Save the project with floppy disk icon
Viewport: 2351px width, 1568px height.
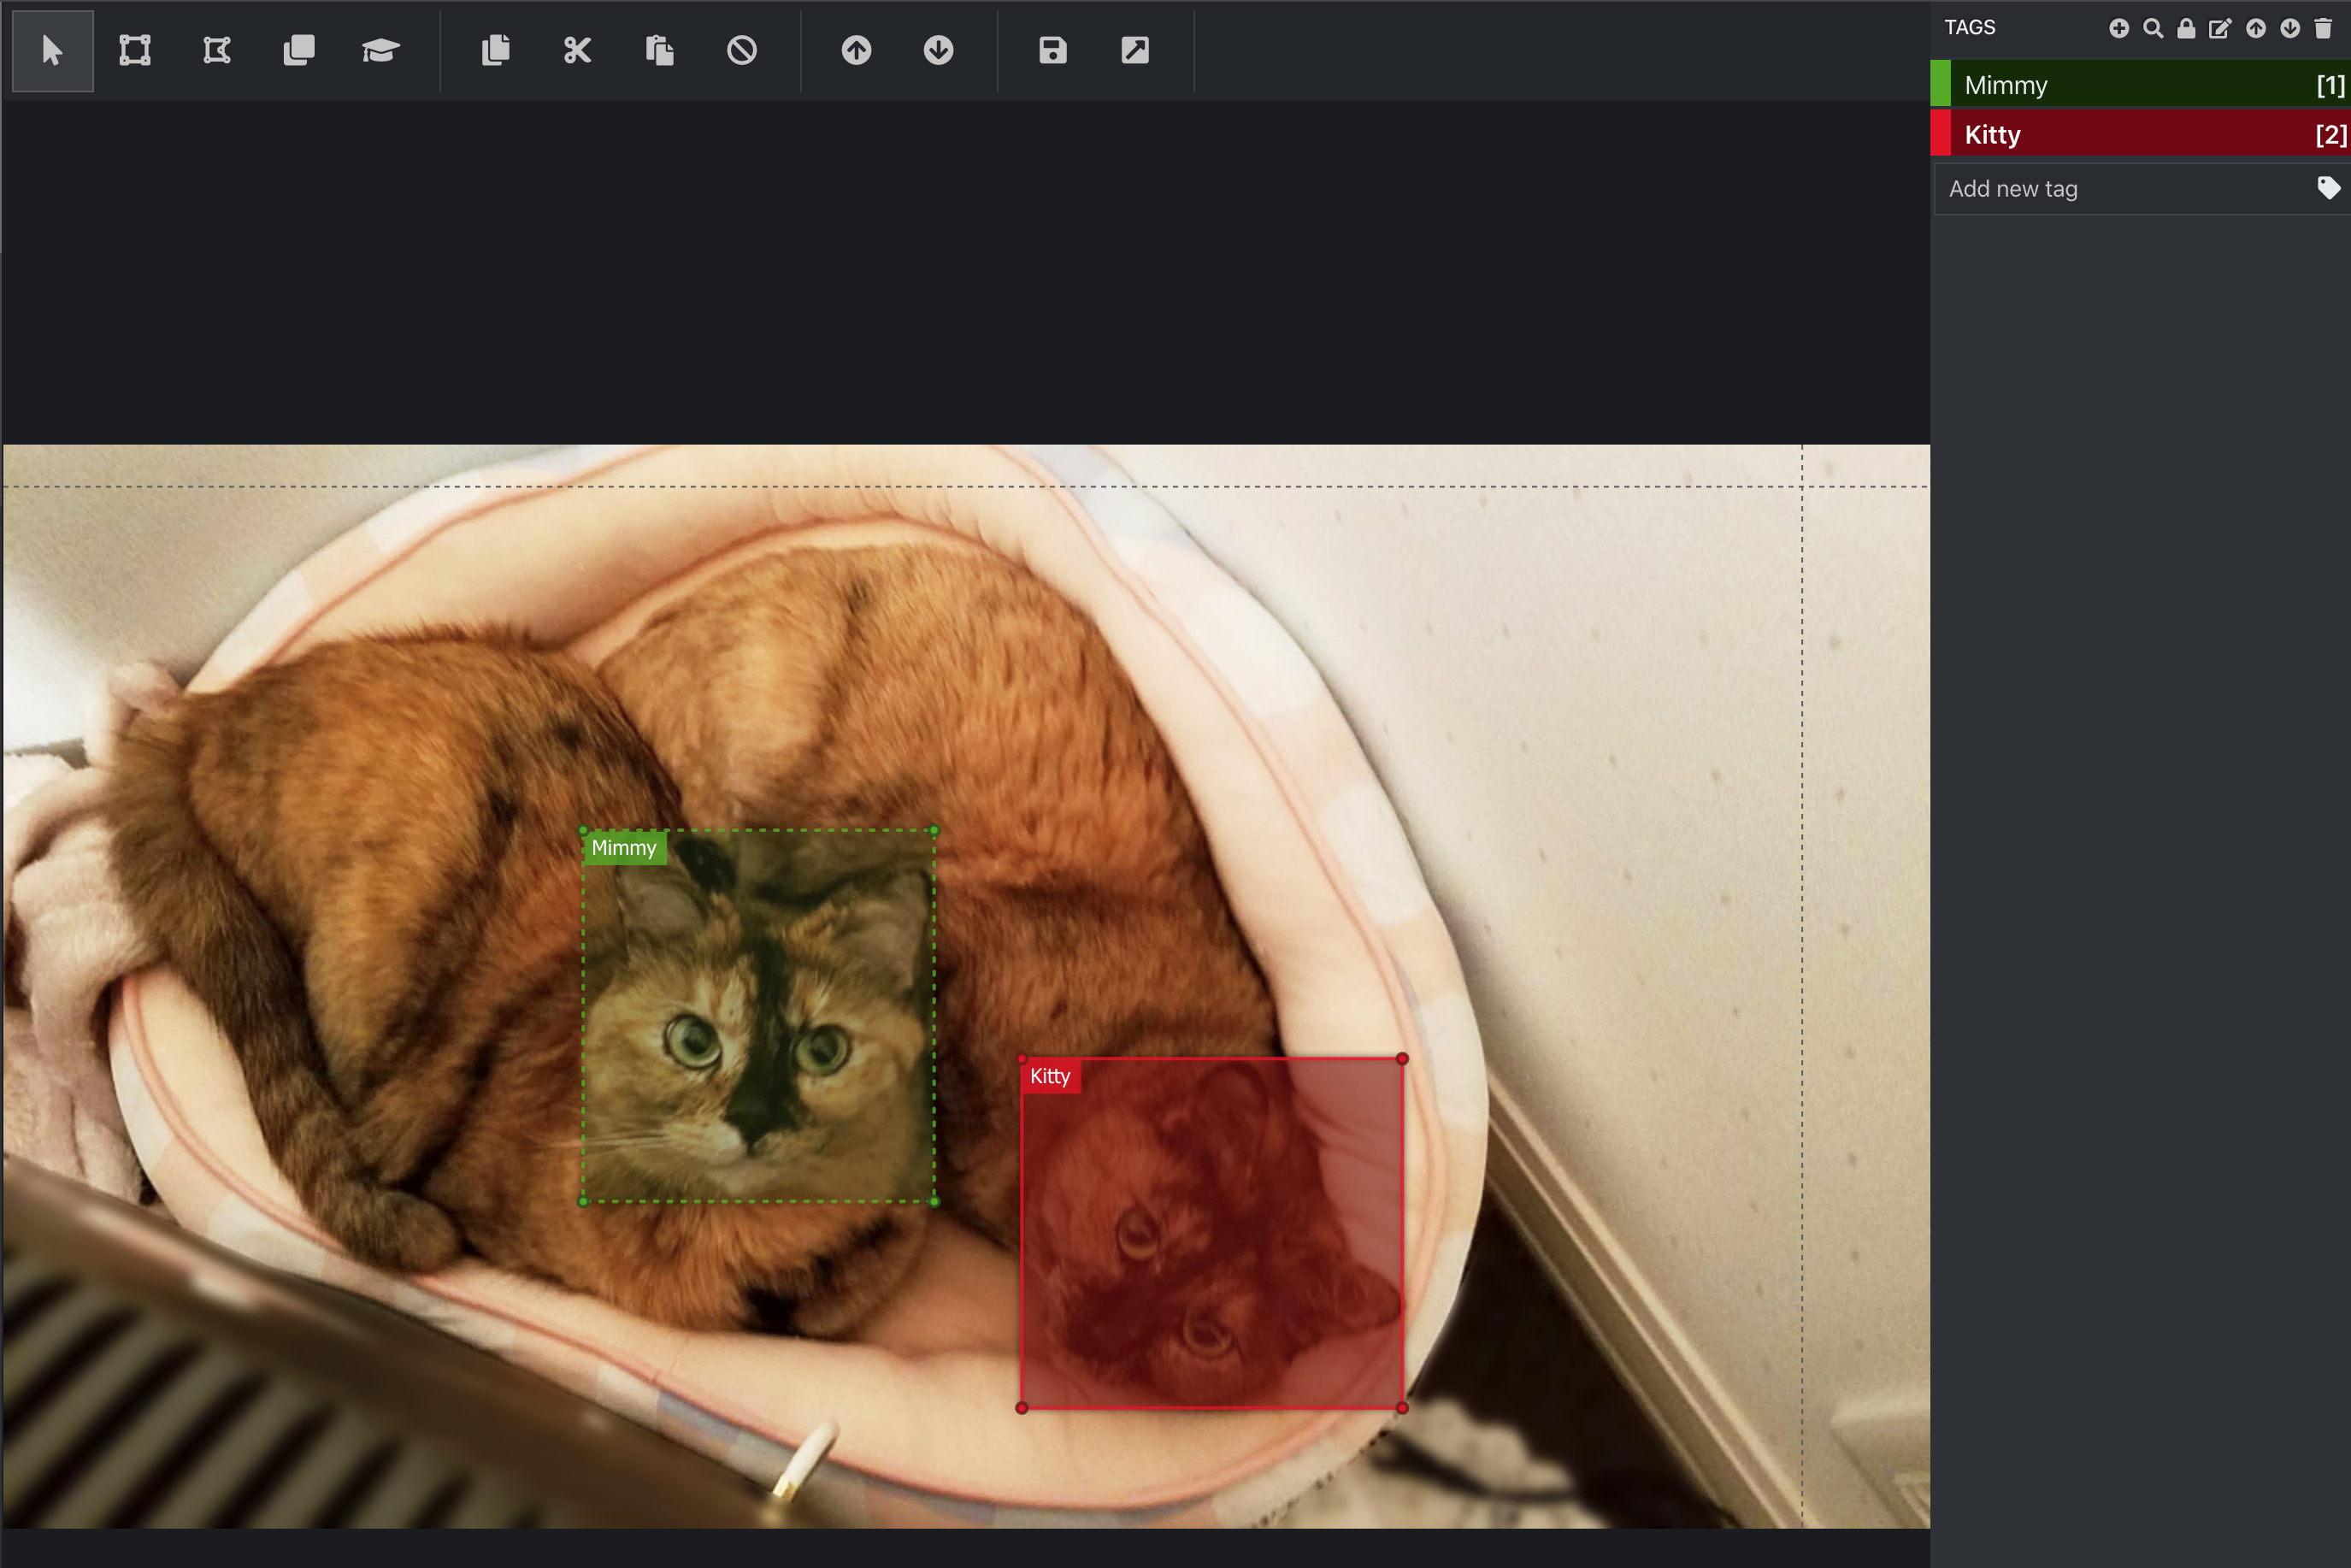coord(1052,50)
